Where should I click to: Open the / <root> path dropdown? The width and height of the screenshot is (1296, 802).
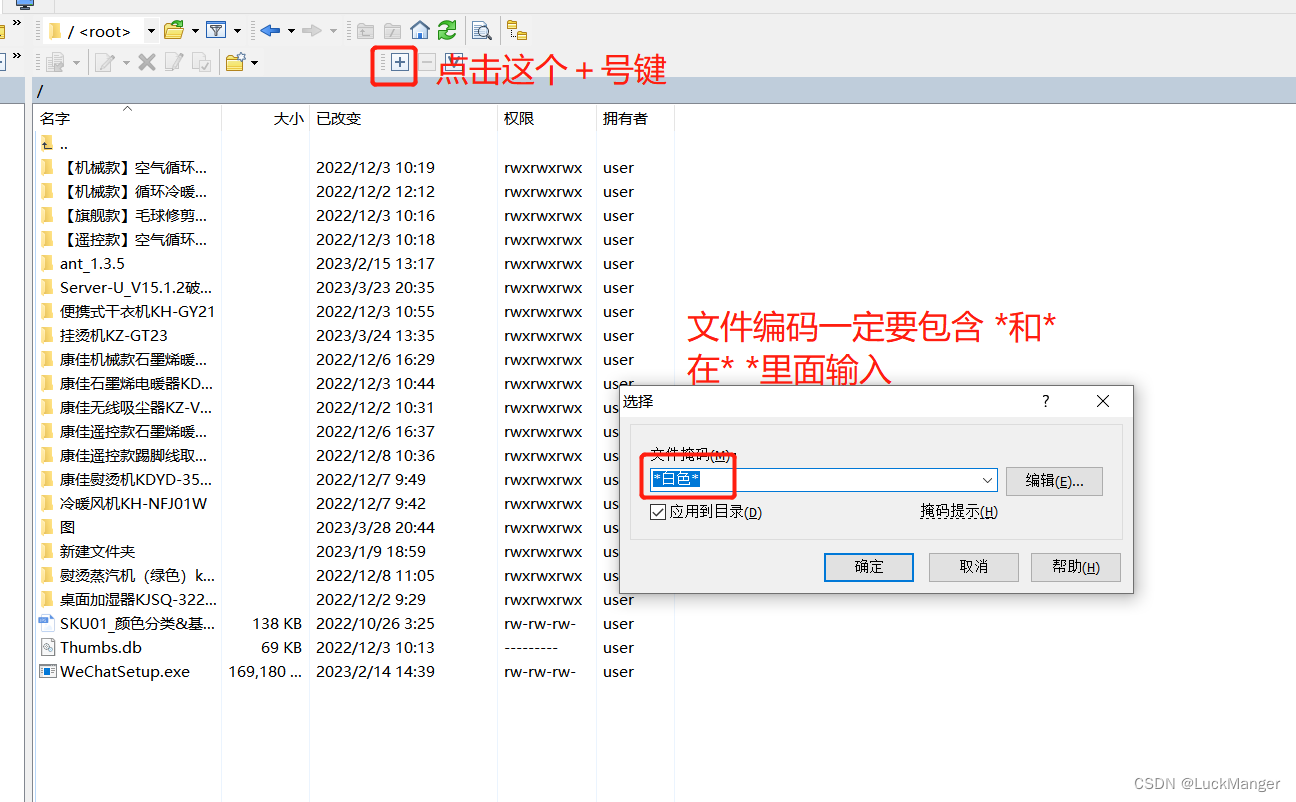pos(150,31)
